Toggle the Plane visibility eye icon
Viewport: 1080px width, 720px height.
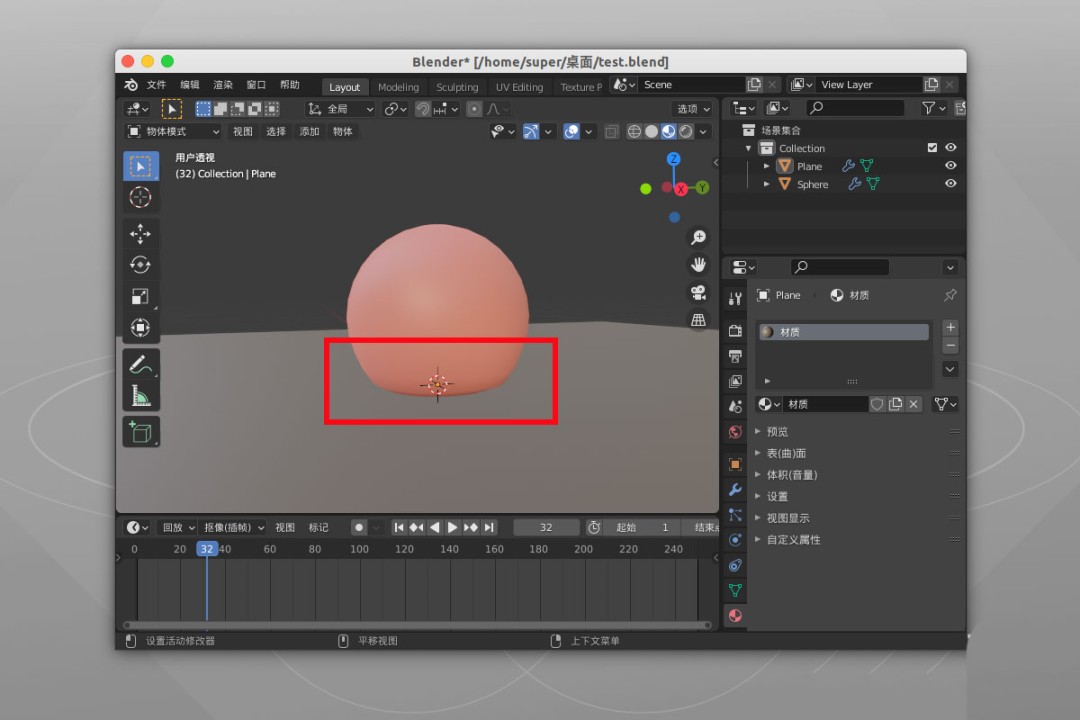[x=950, y=165]
